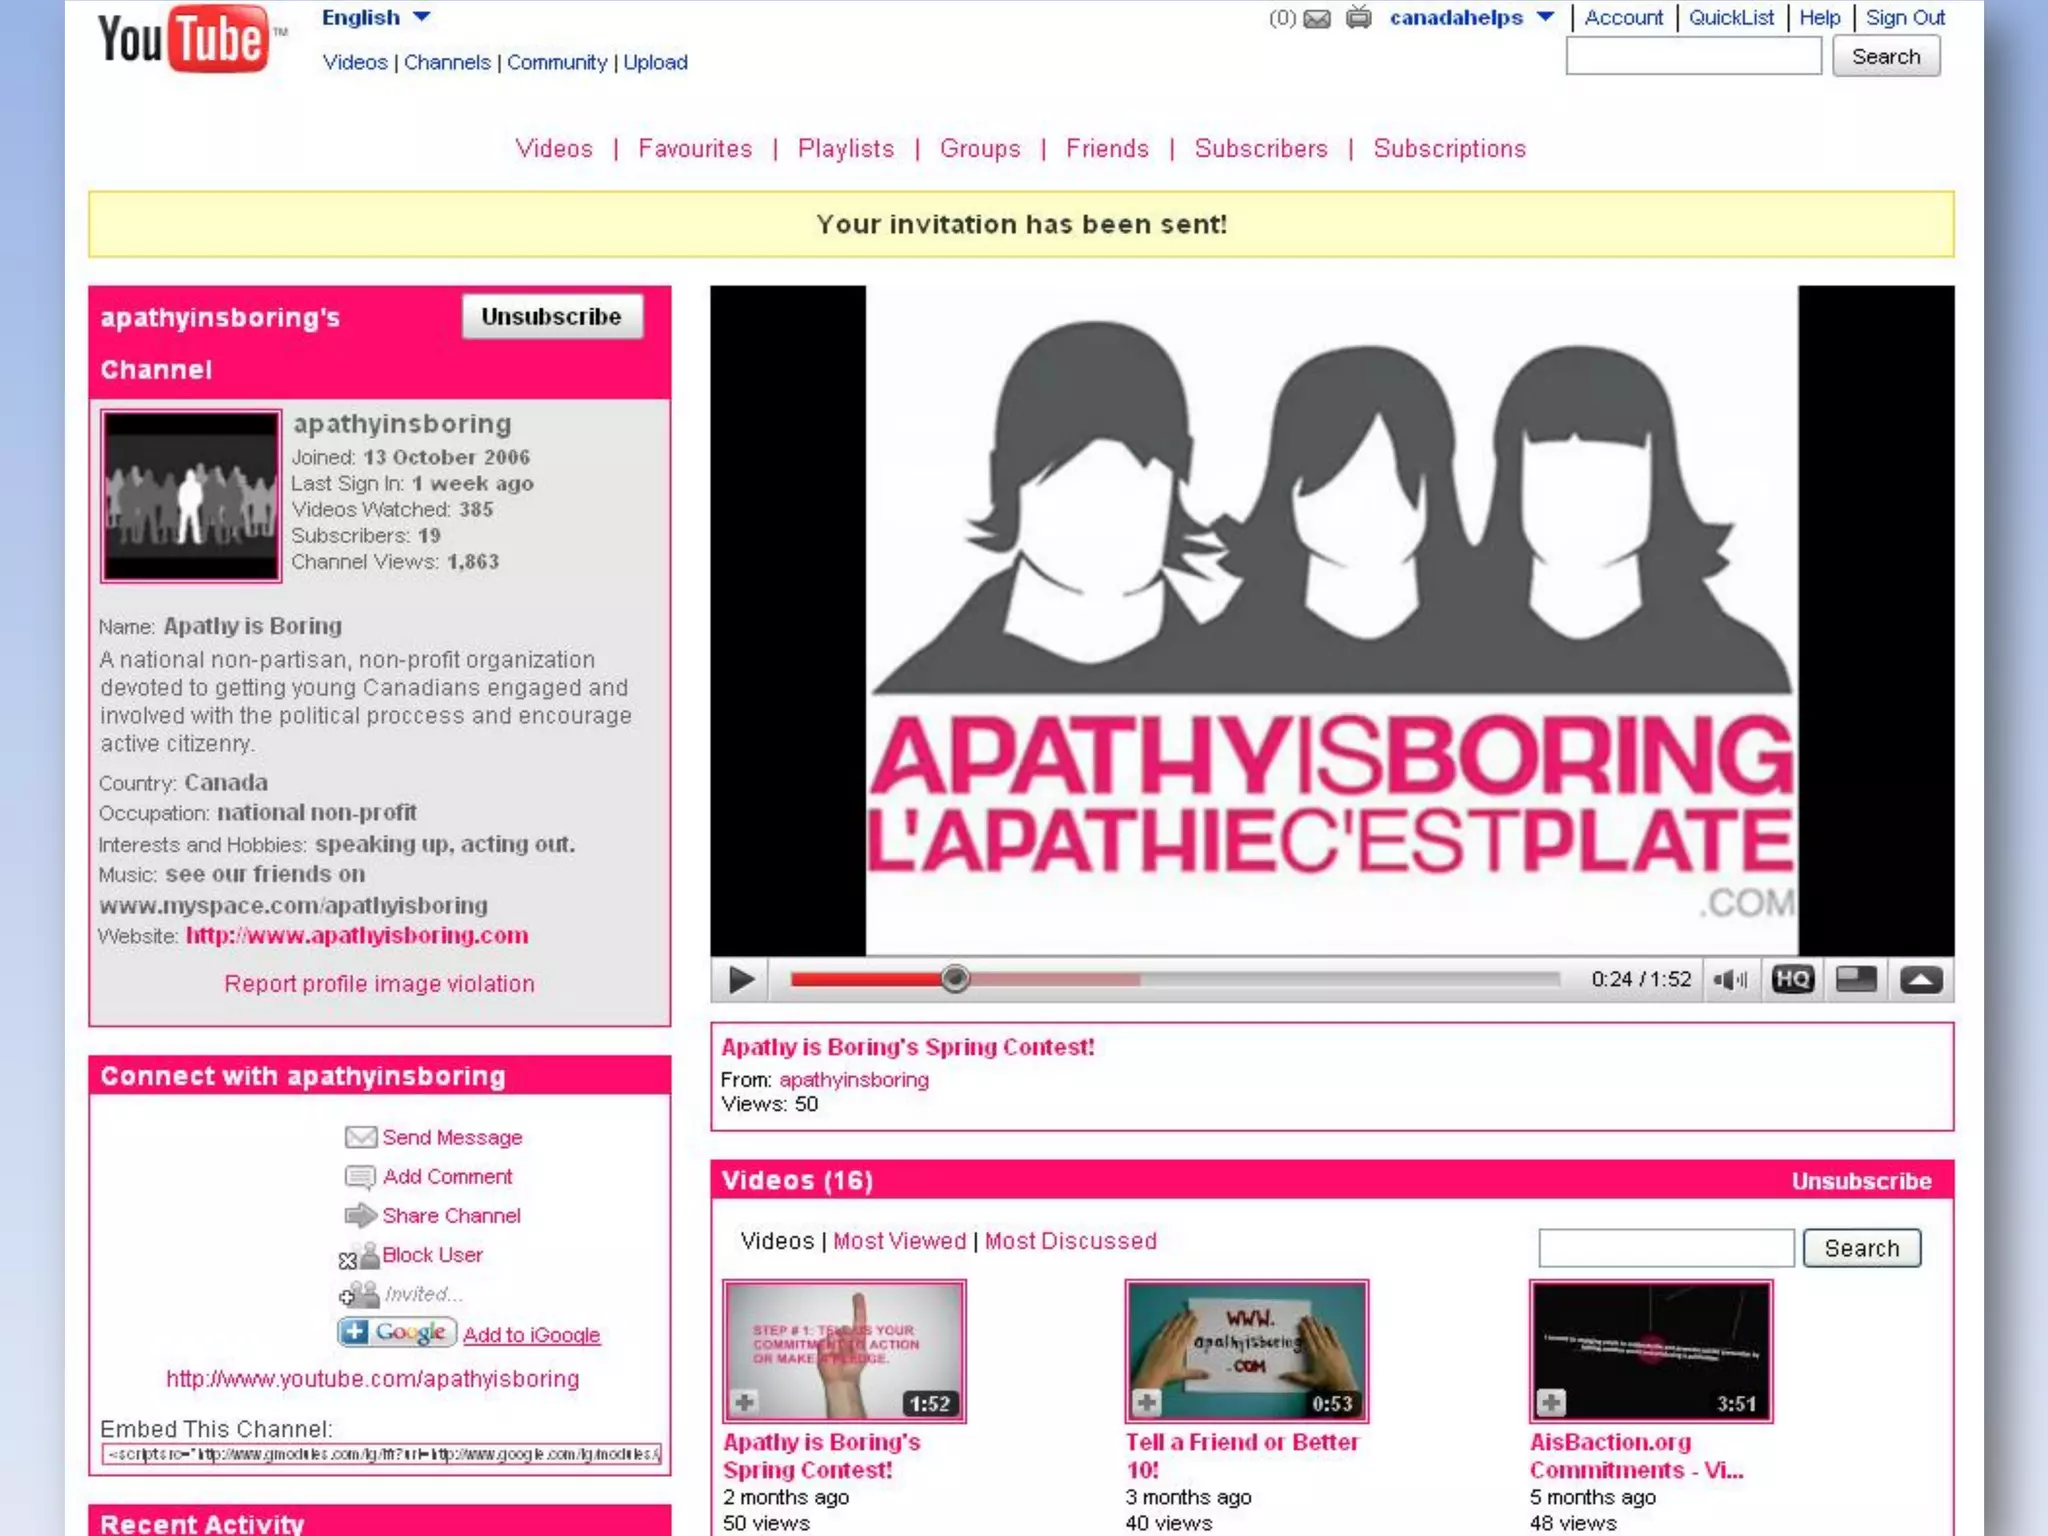
Task: Open the Playlists channel tab
Action: pyautogui.click(x=845, y=149)
